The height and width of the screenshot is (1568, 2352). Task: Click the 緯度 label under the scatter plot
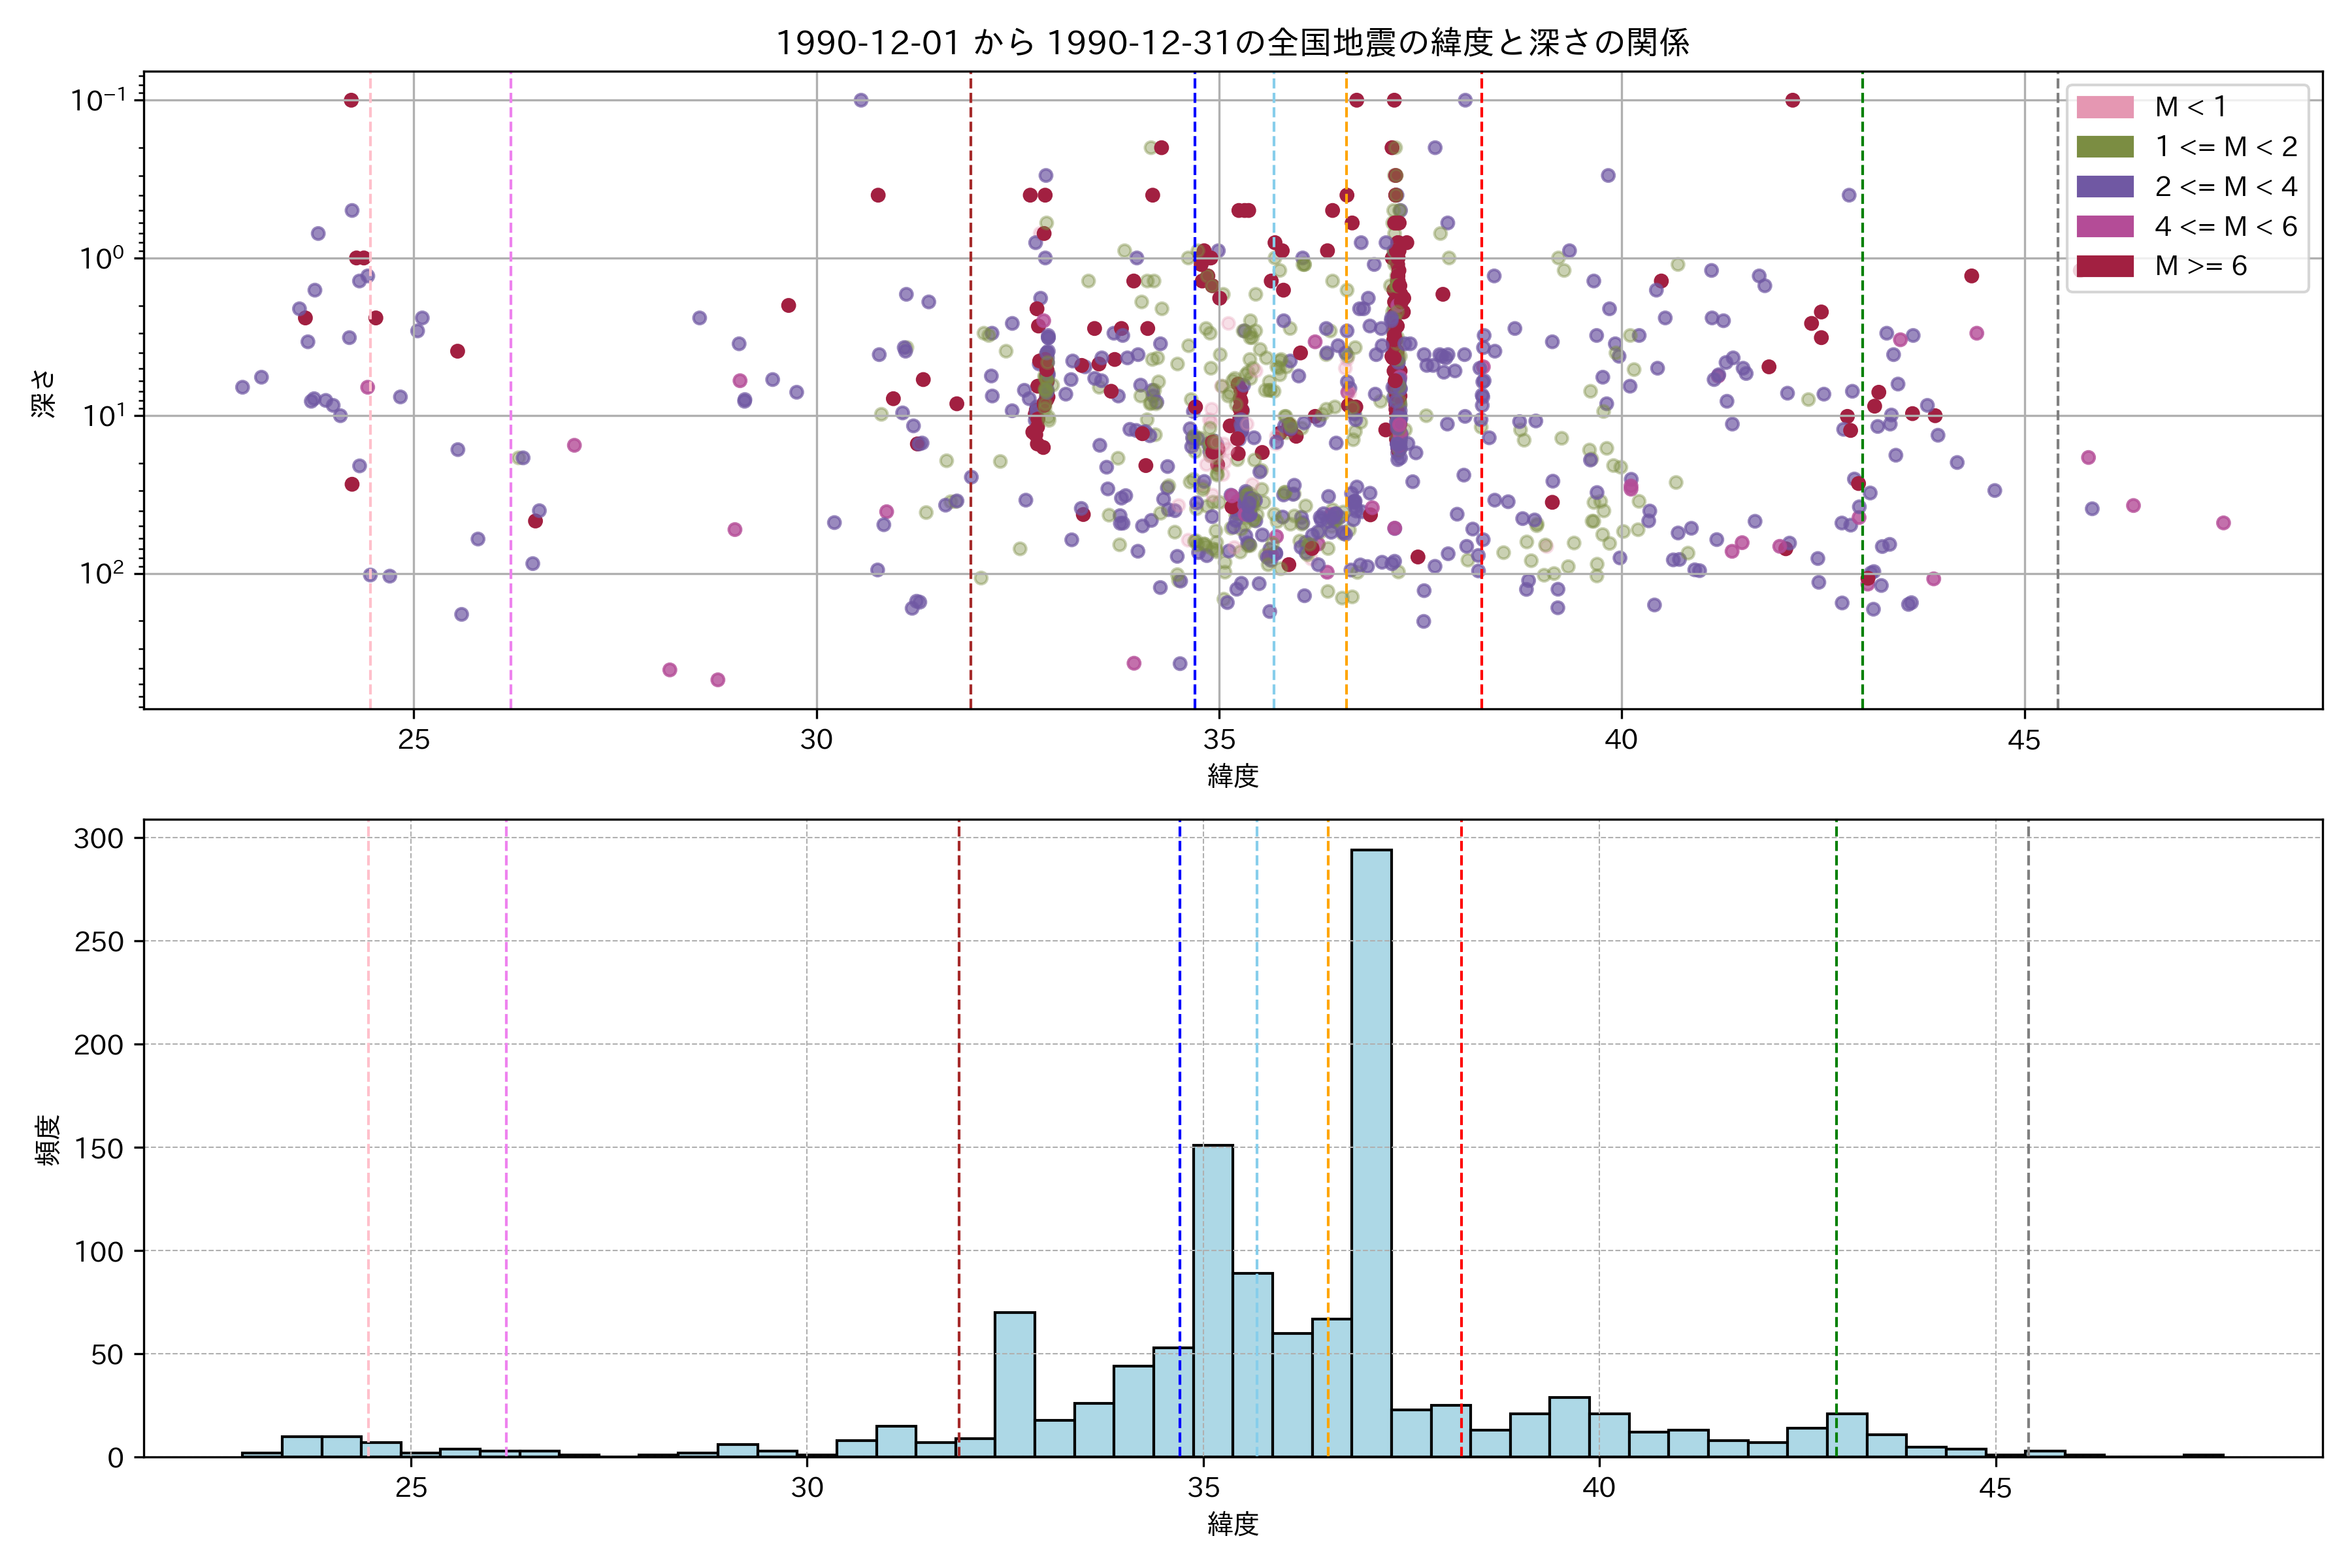click(x=1232, y=776)
